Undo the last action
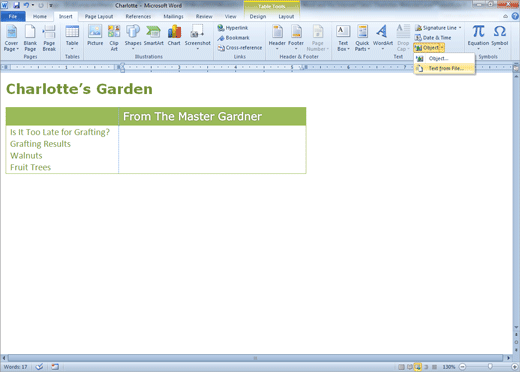The width and height of the screenshot is (520, 372). click(x=26, y=5)
